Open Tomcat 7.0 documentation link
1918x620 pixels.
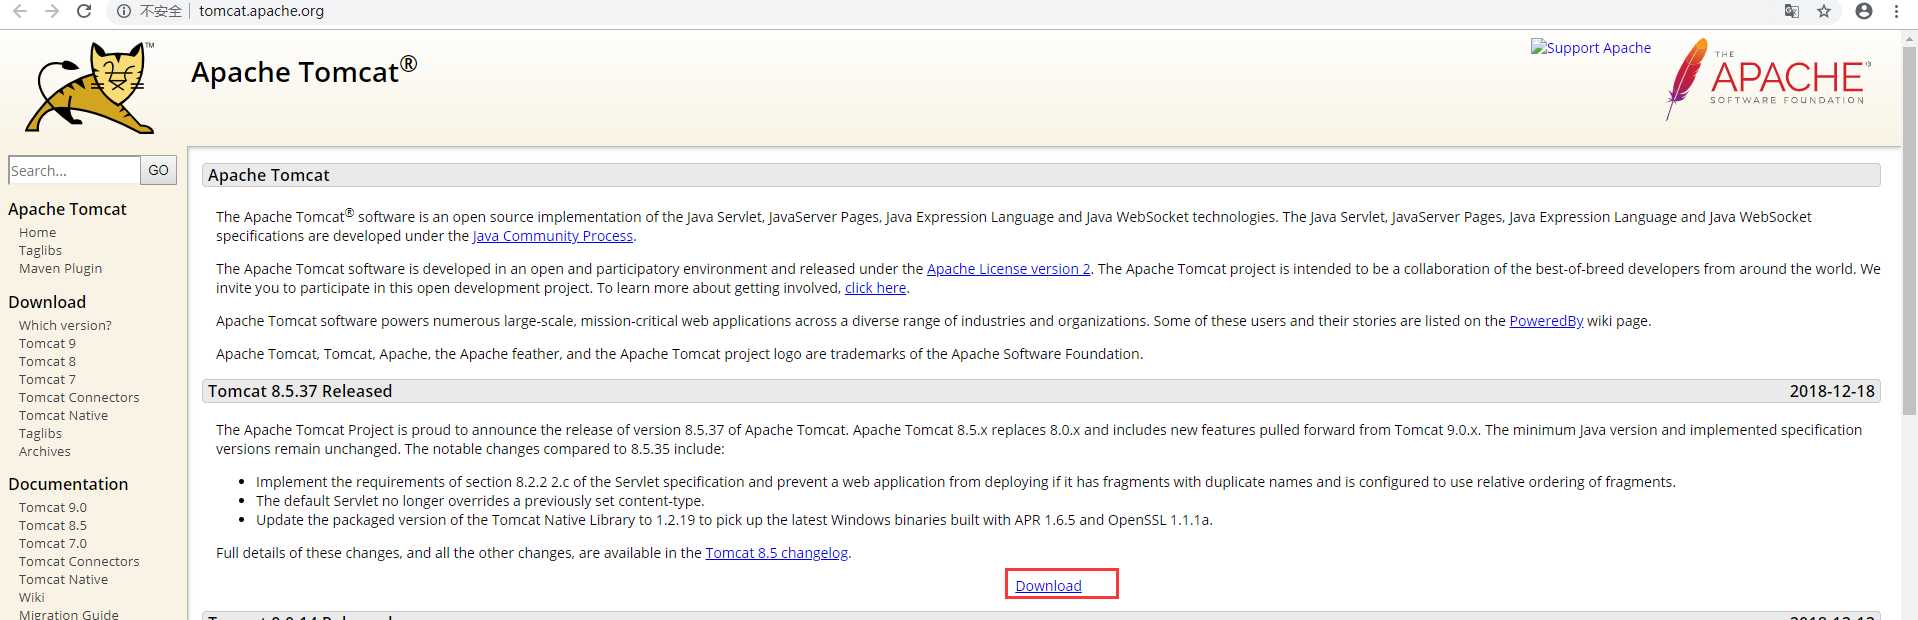(x=52, y=543)
